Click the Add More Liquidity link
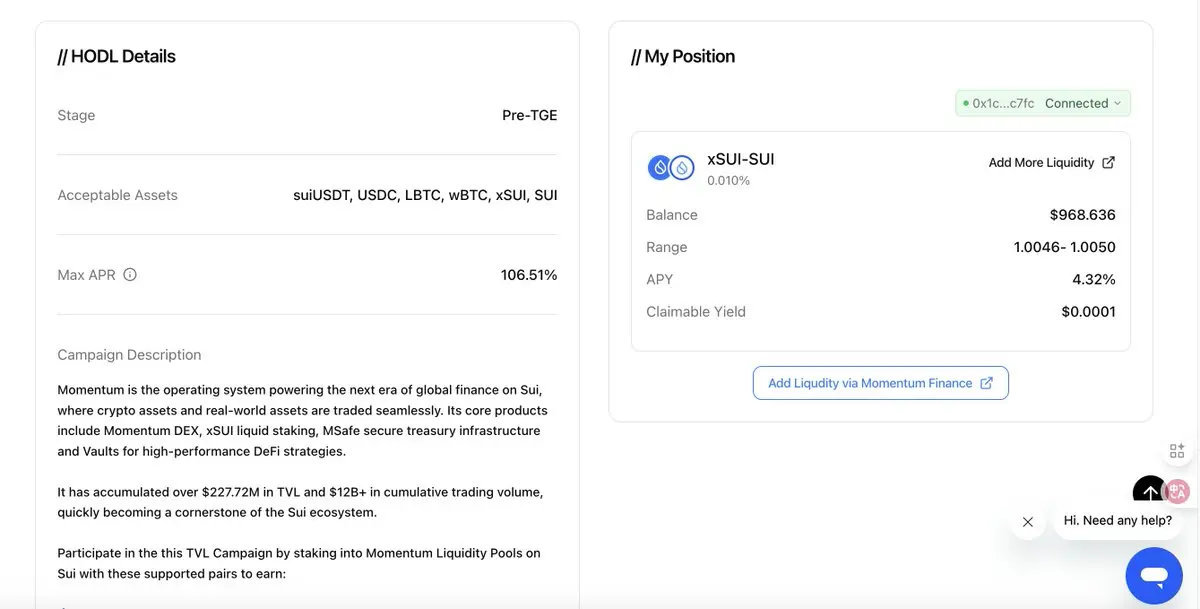This screenshot has width=1200, height=609. pos(1041,163)
